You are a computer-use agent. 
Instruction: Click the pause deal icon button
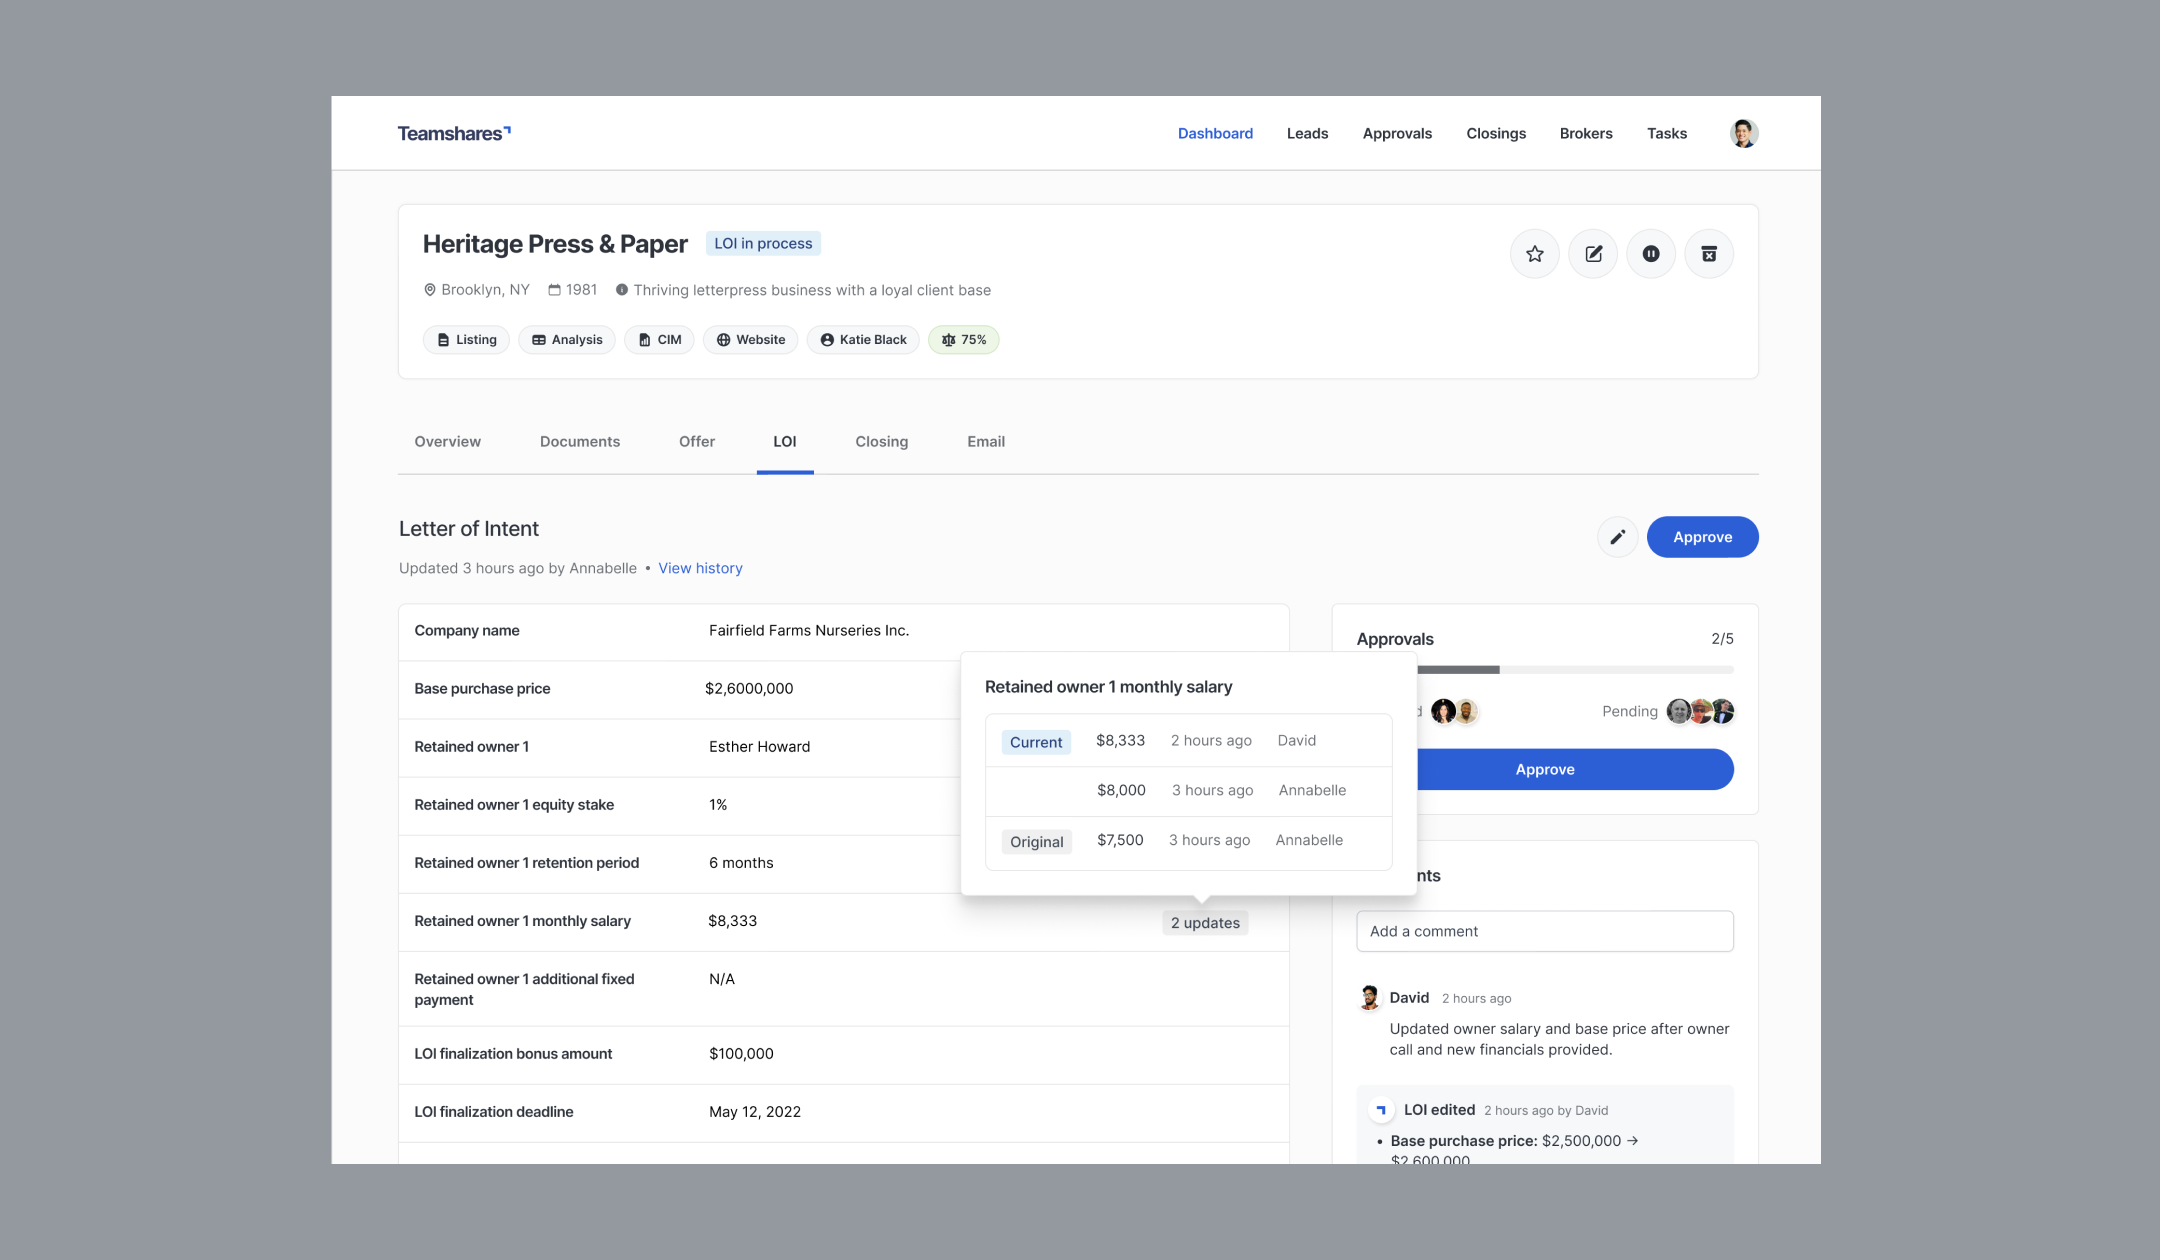point(1651,254)
